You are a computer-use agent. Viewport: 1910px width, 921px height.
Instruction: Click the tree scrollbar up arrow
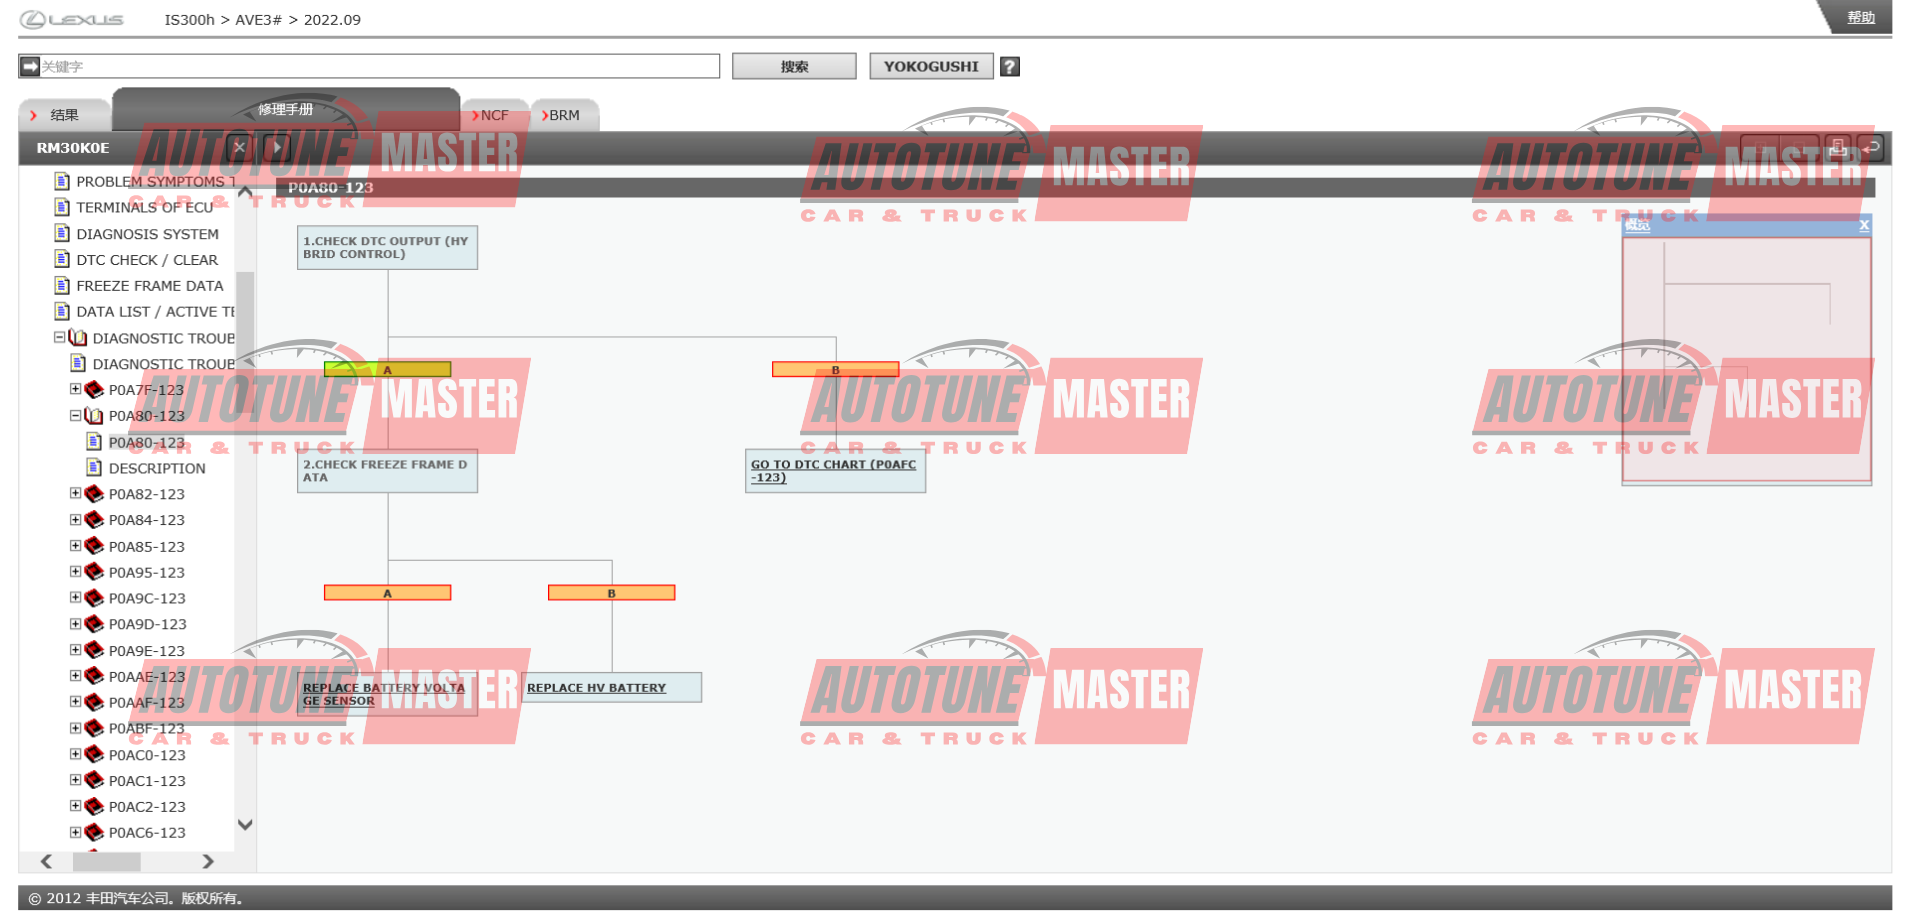tap(245, 191)
